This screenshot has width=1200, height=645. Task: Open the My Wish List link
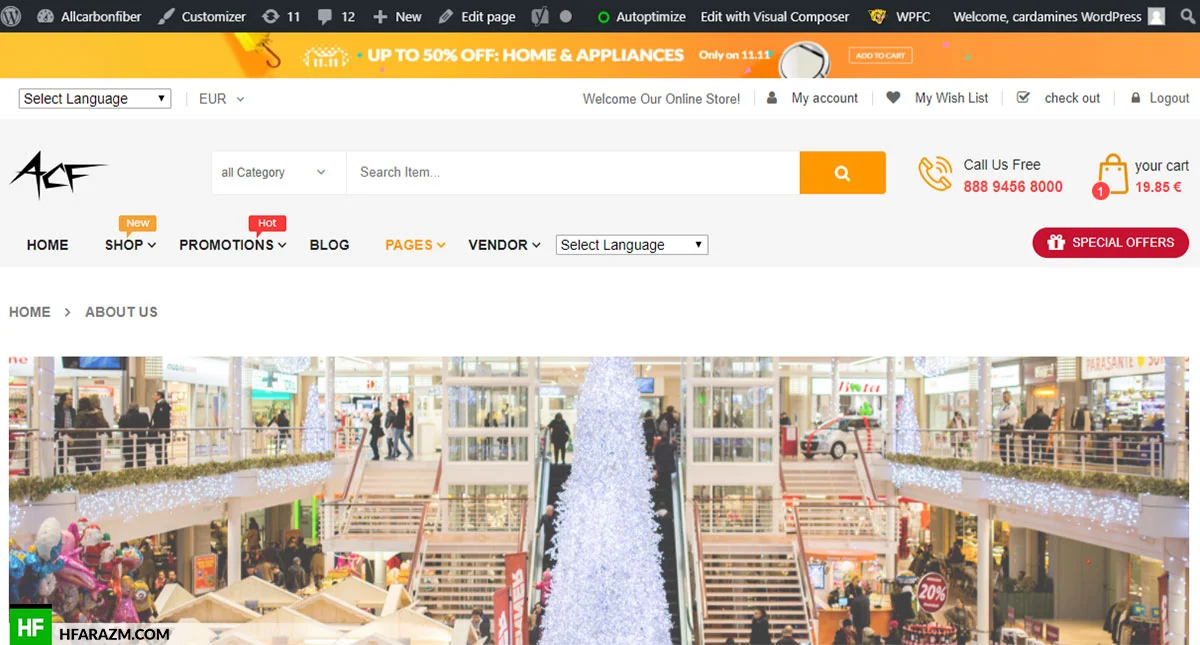coord(952,98)
